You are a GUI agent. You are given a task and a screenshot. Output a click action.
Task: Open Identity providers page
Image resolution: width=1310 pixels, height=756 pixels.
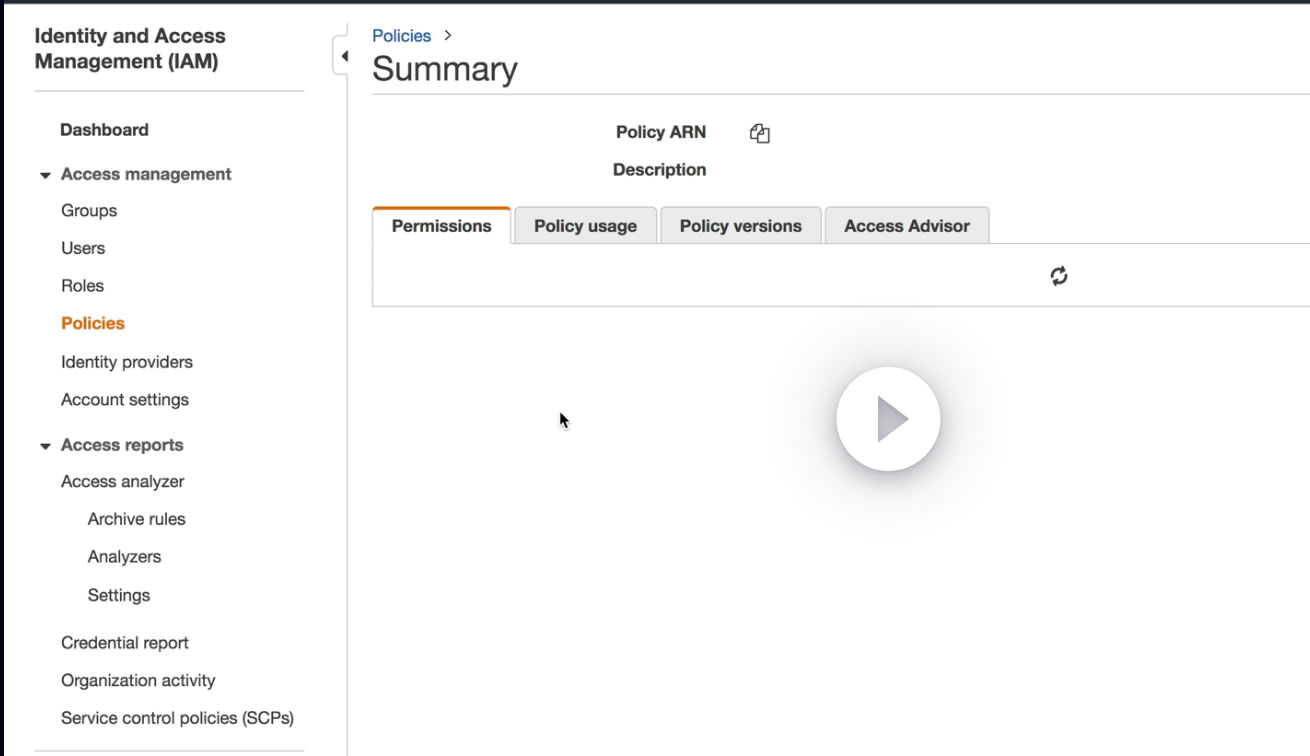[x=127, y=362]
